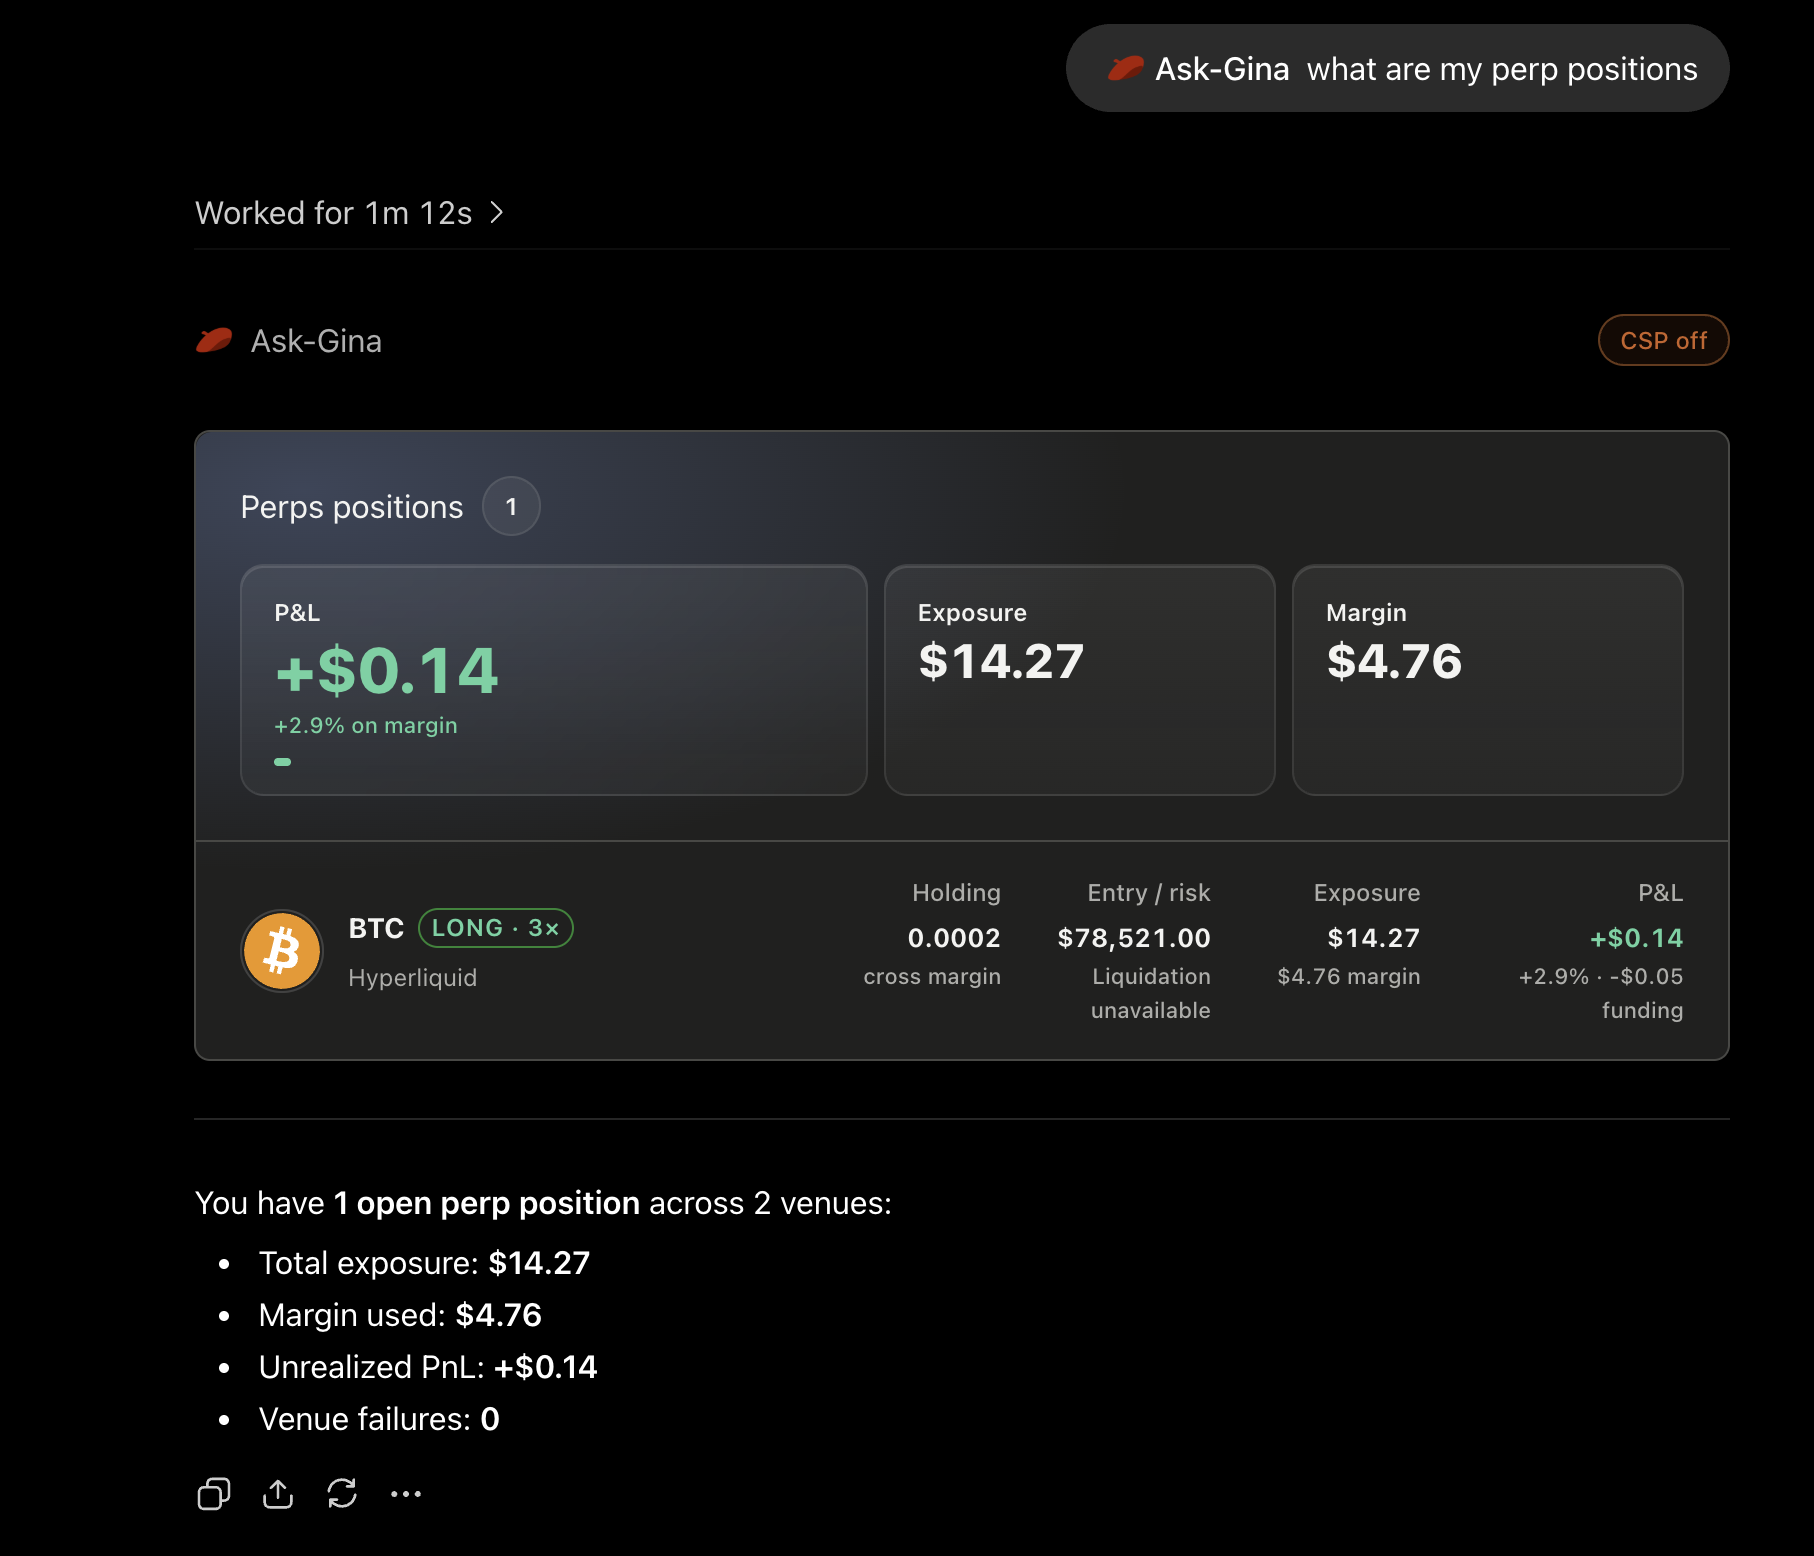
Task: Click the "Perps positions" heading
Action: (x=352, y=507)
